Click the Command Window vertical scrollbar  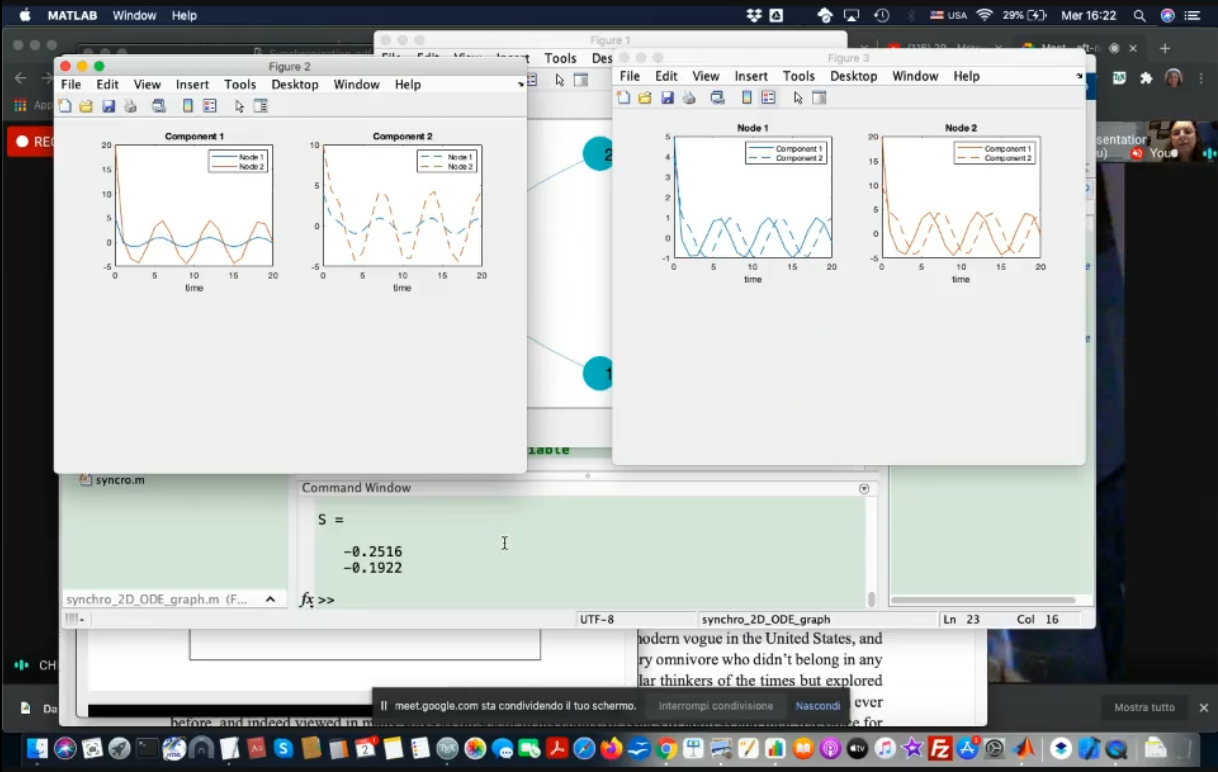point(871,598)
